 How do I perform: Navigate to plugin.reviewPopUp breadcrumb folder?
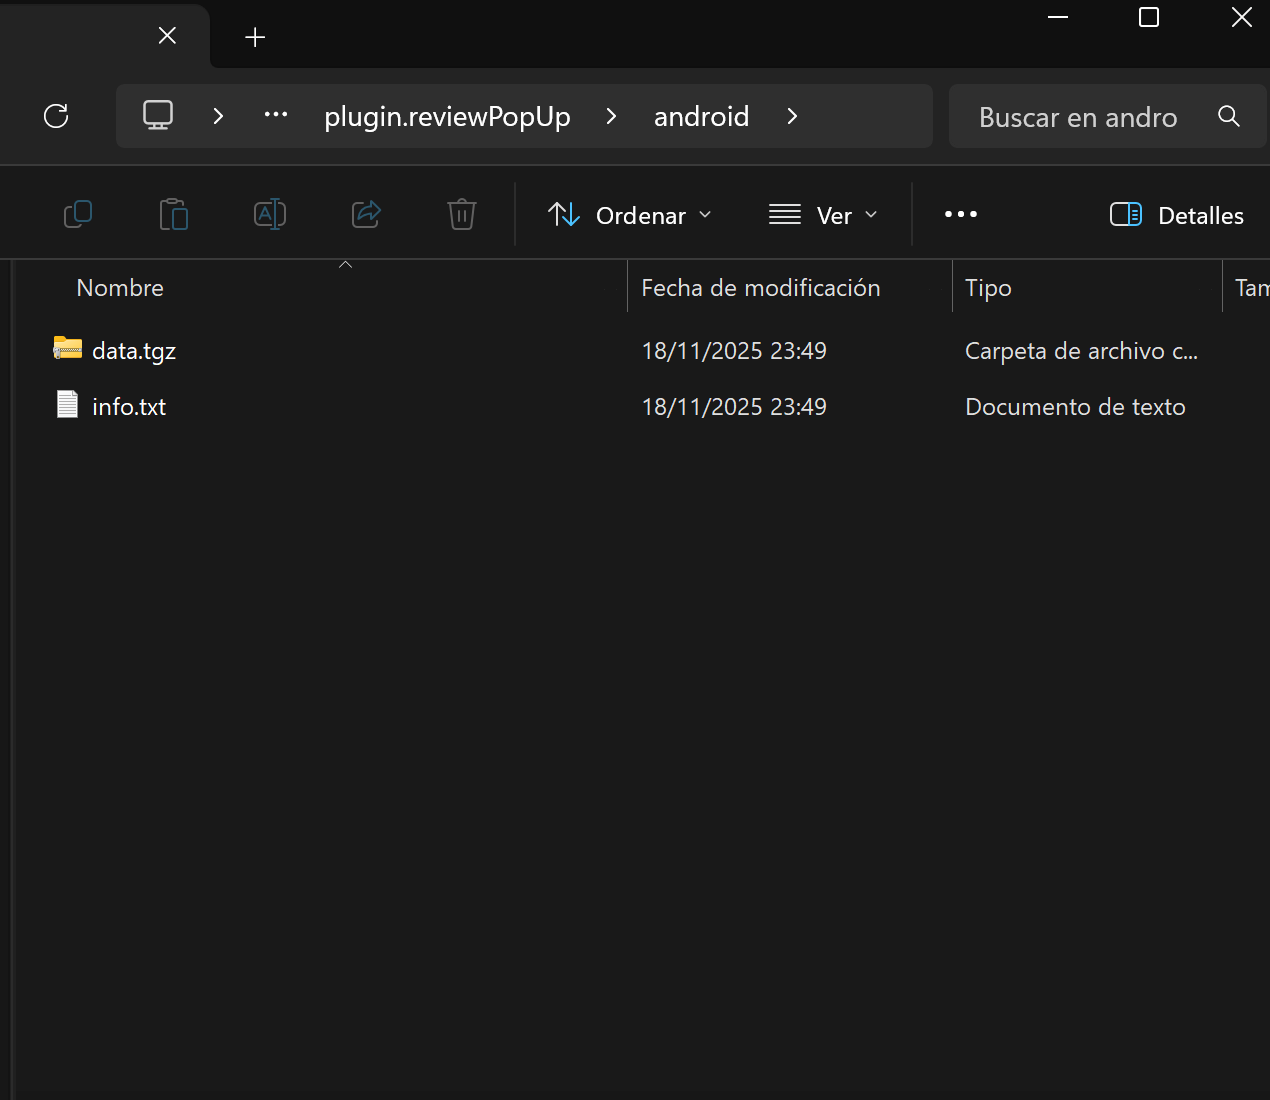[x=447, y=117]
